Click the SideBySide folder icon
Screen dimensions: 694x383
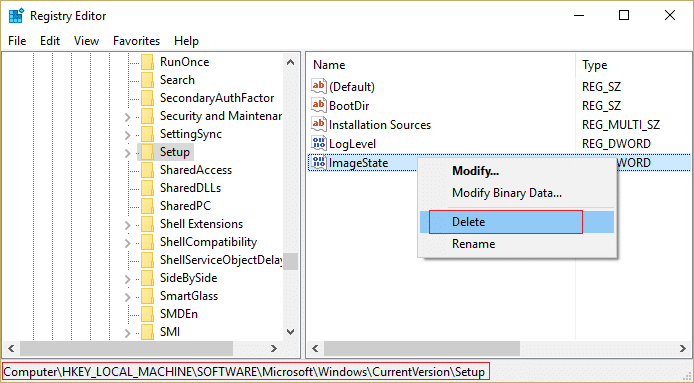147,278
